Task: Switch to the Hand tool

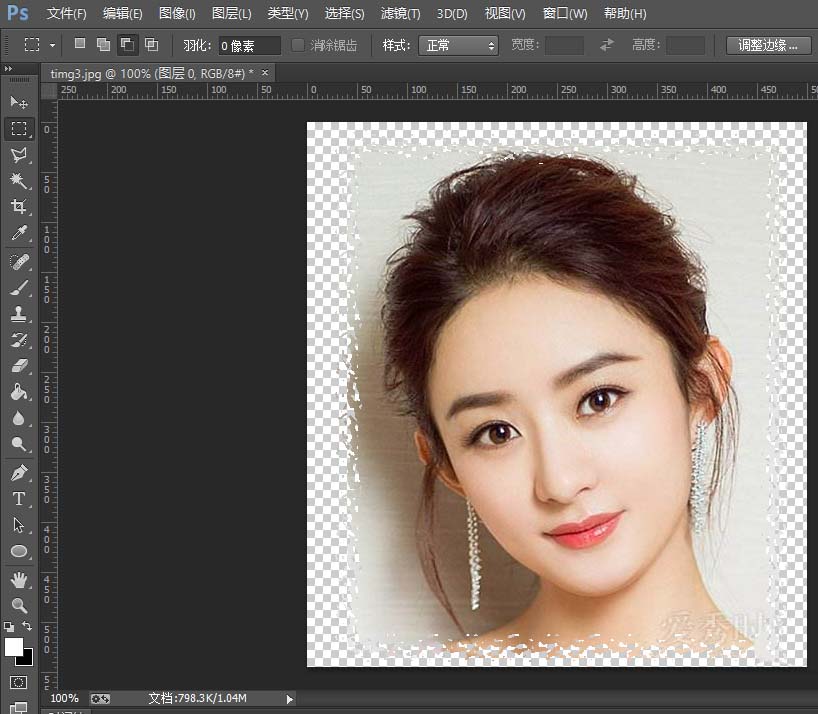Action: click(18, 579)
